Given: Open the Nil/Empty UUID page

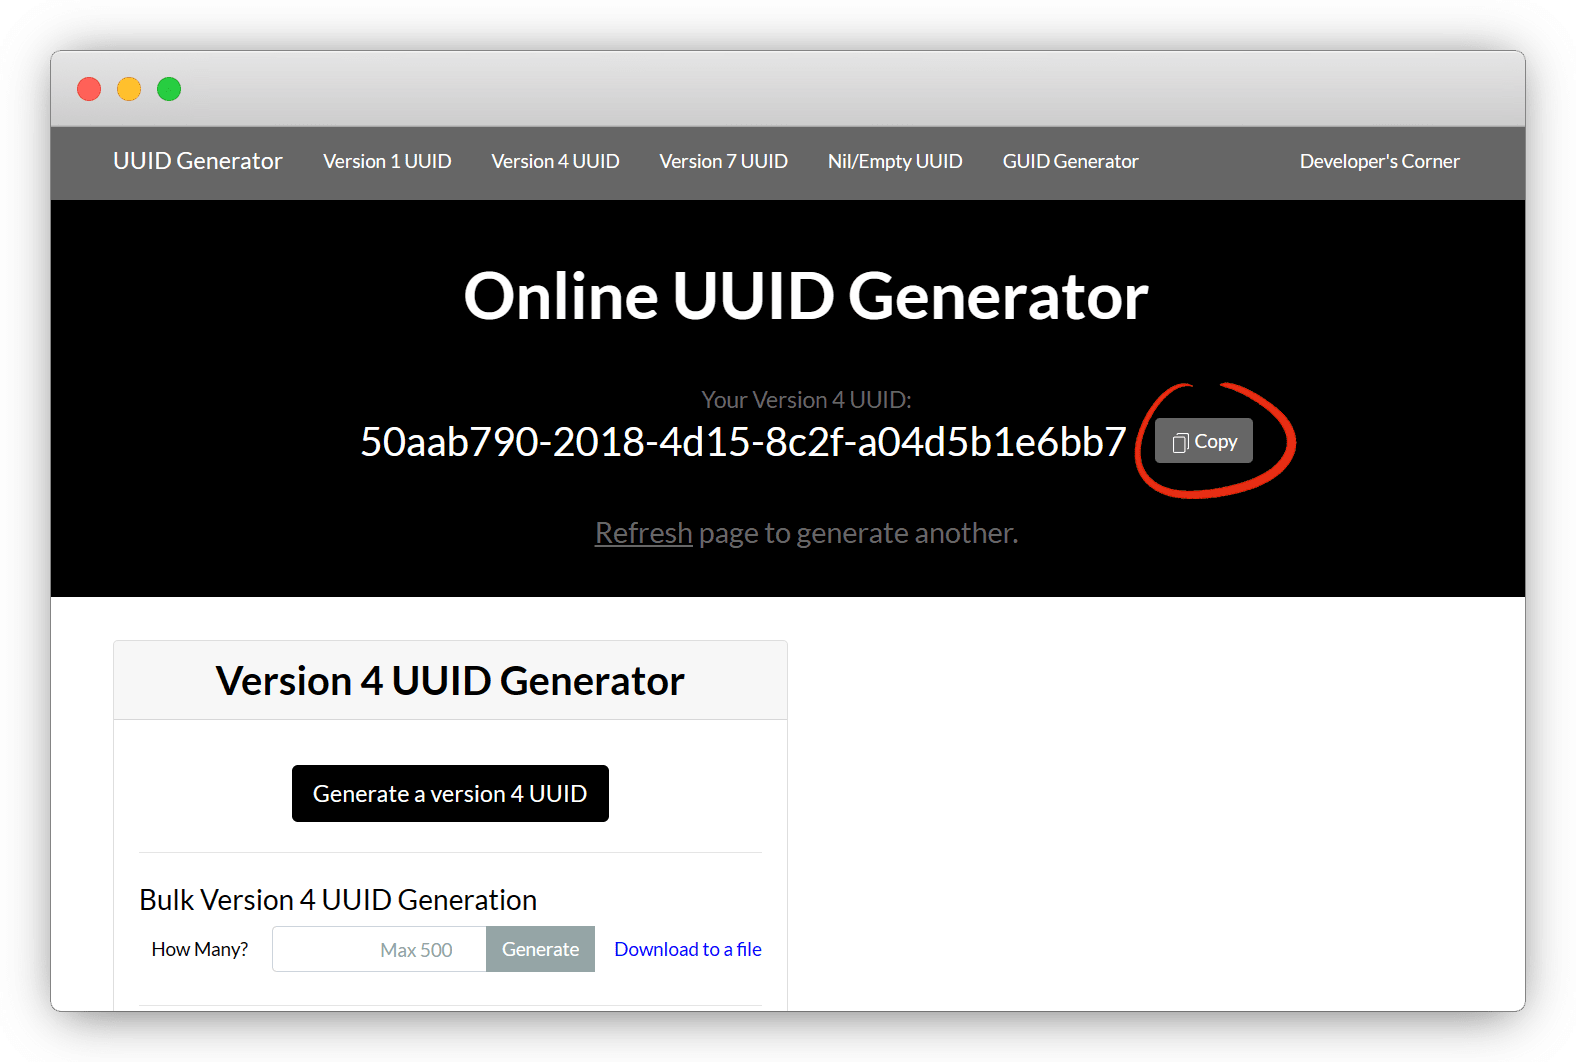Looking at the screenshot, I should (894, 161).
